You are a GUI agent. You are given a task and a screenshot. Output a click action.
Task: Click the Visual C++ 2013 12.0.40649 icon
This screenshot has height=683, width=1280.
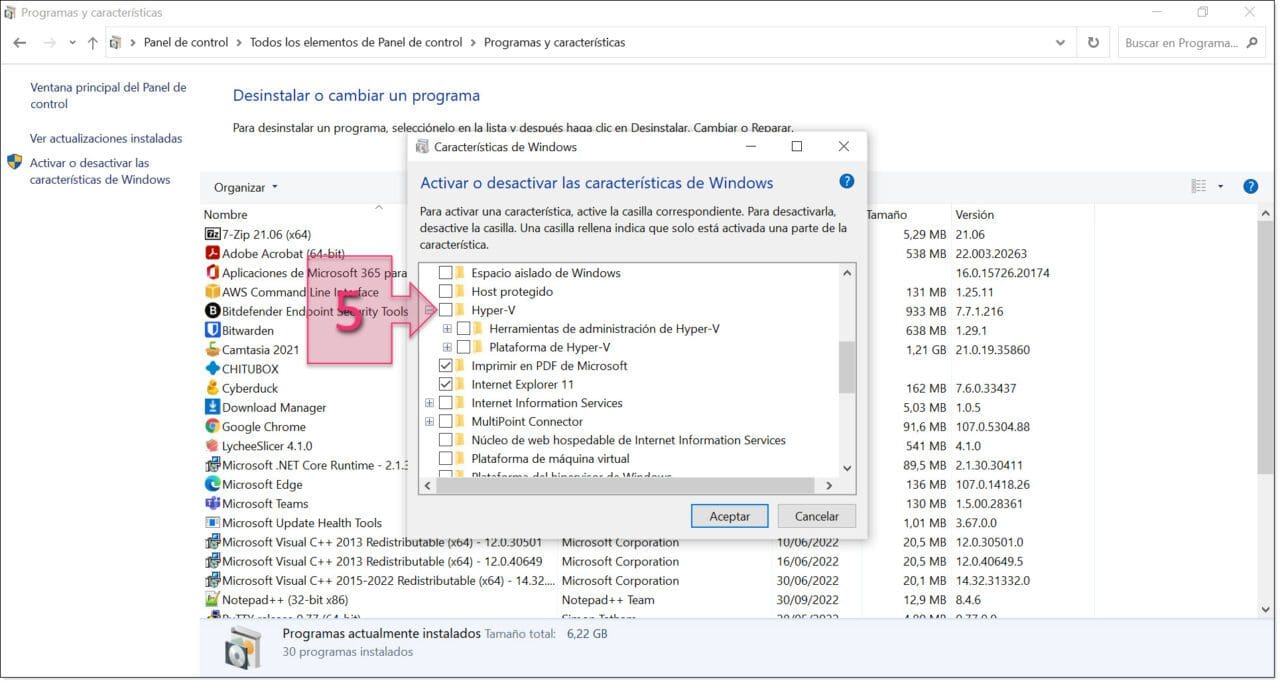[212, 561]
